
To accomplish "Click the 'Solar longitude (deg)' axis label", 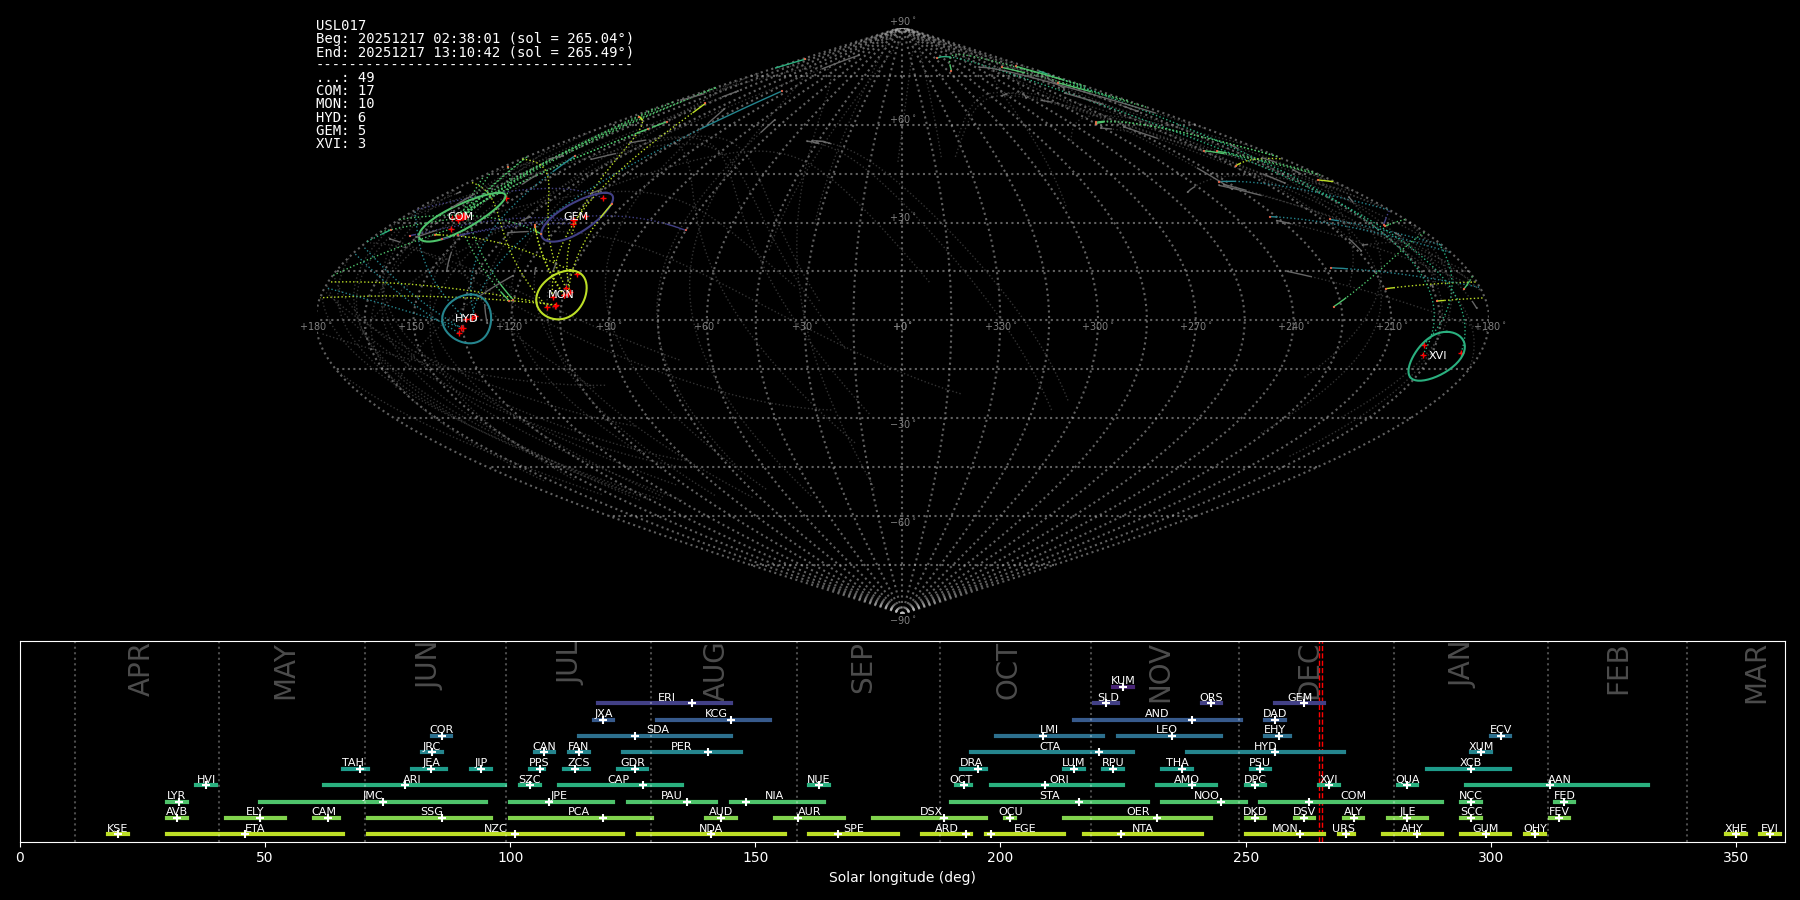I will (x=901, y=878).
